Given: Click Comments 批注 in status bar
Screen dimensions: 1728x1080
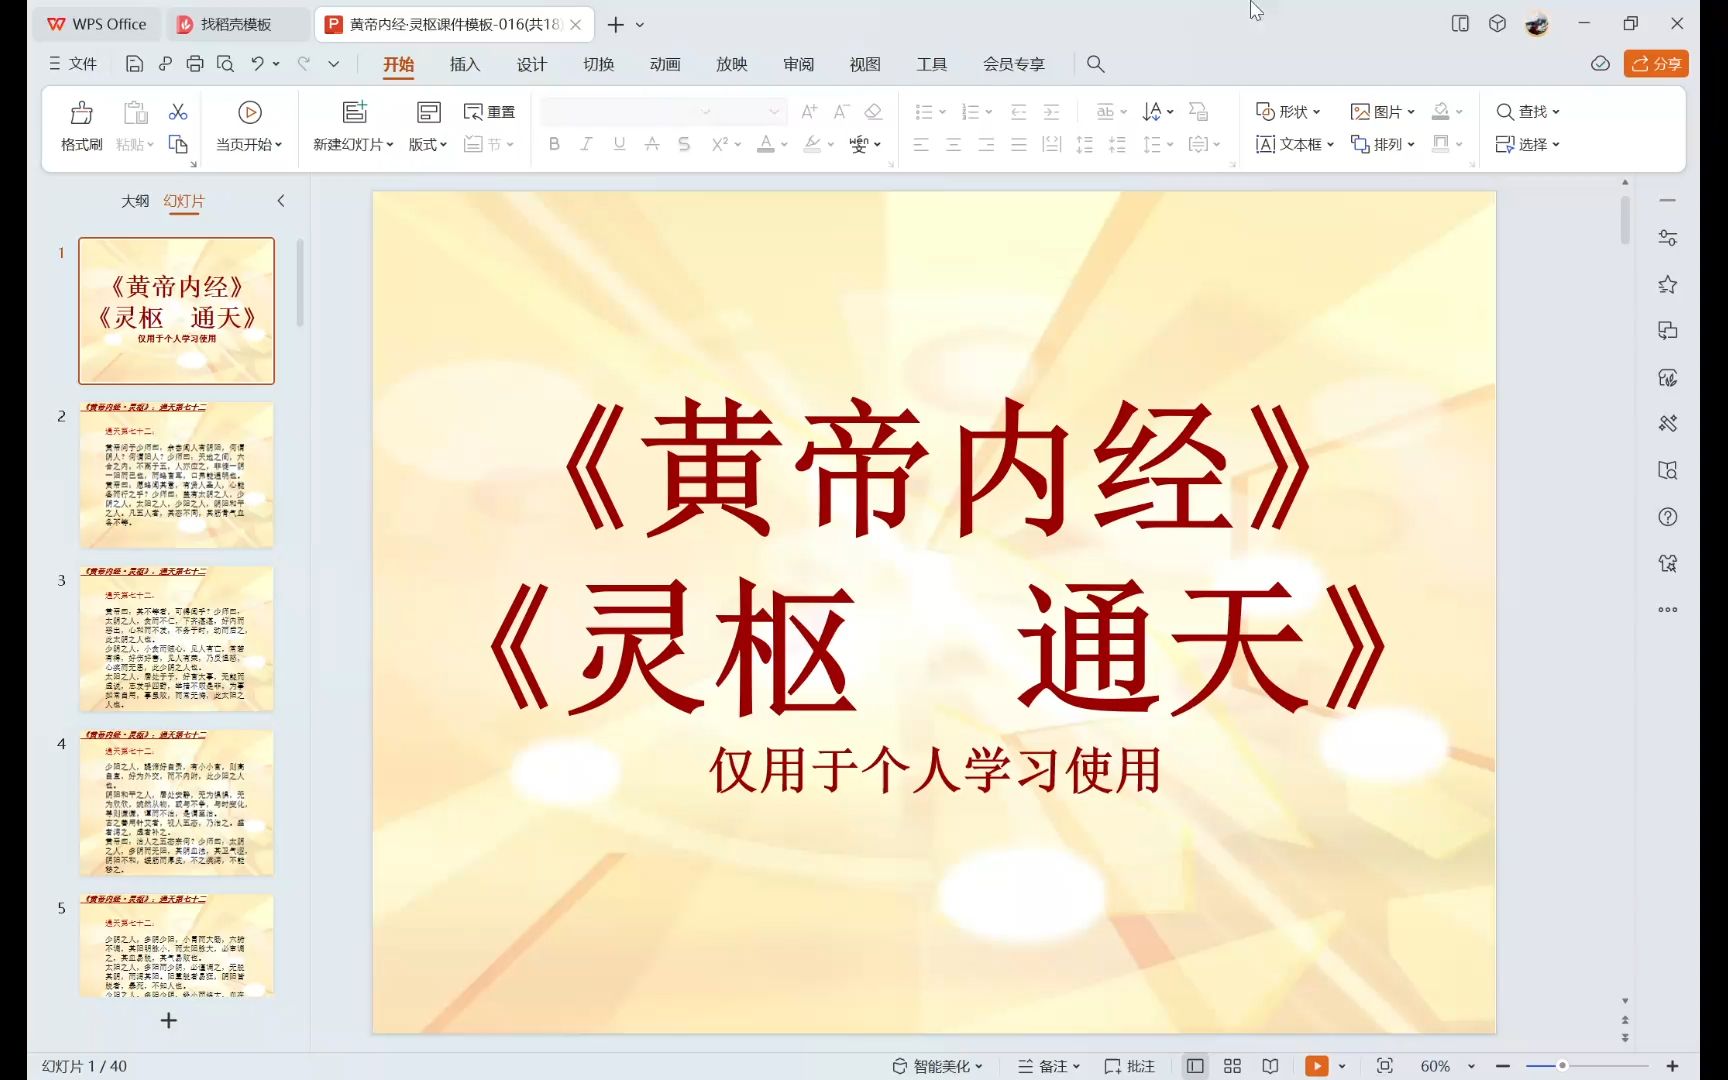Looking at the screenshot, I should (1130, 1066).
